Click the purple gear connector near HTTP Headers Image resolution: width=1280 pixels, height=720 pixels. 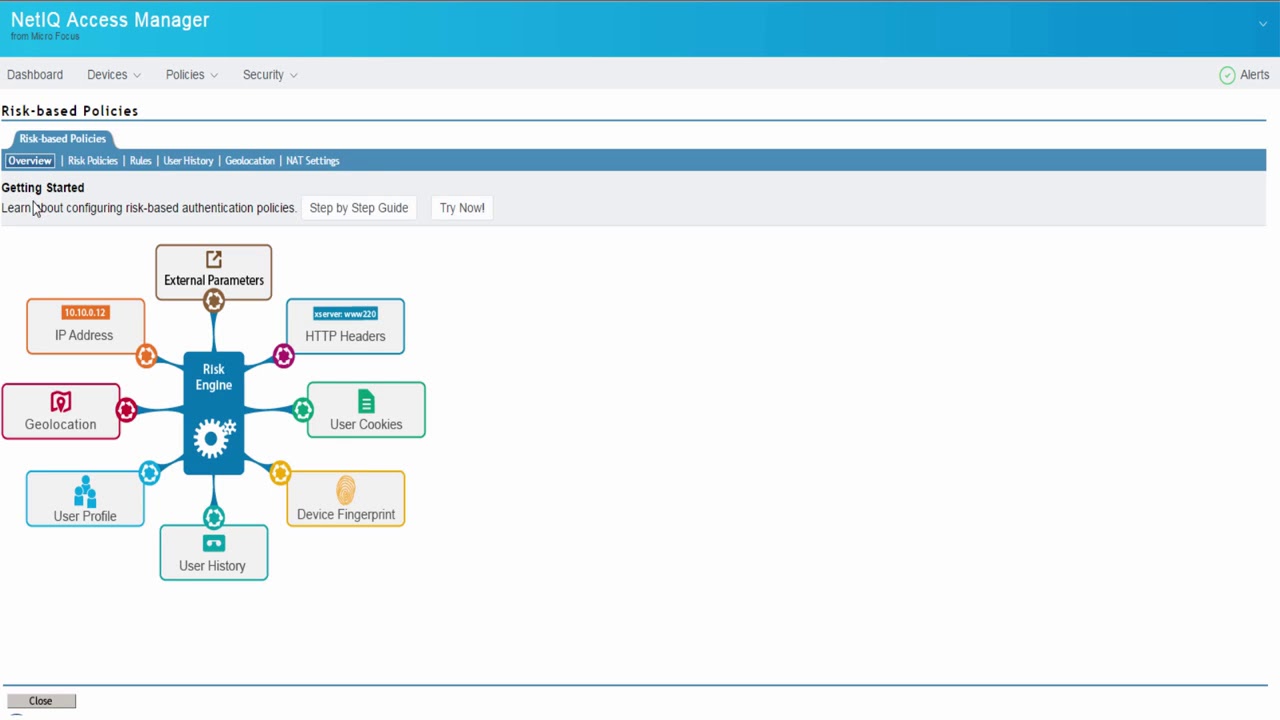(284, 355)
